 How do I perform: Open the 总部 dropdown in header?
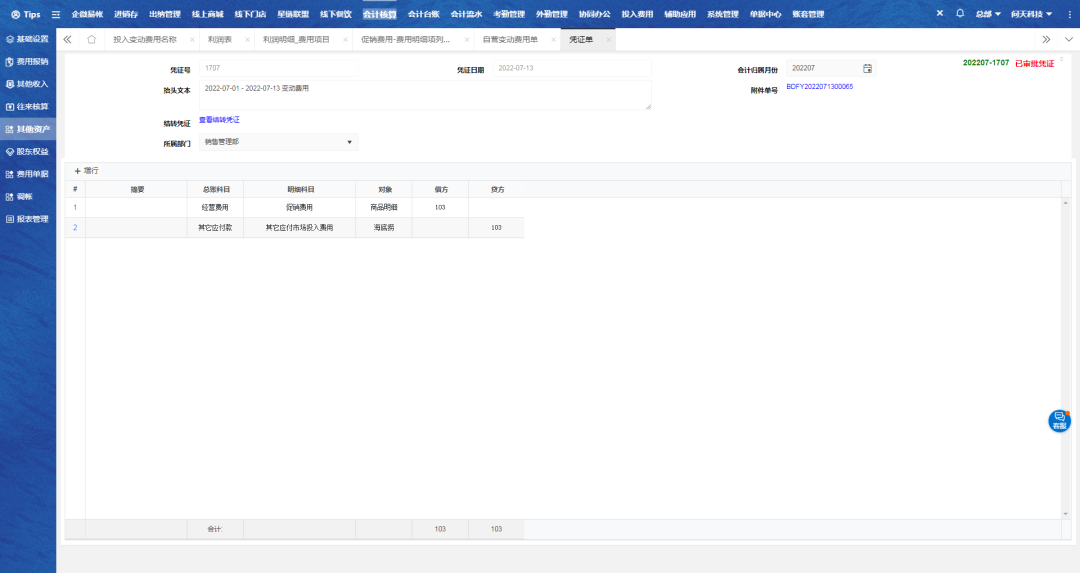click(x=988, y=15)
